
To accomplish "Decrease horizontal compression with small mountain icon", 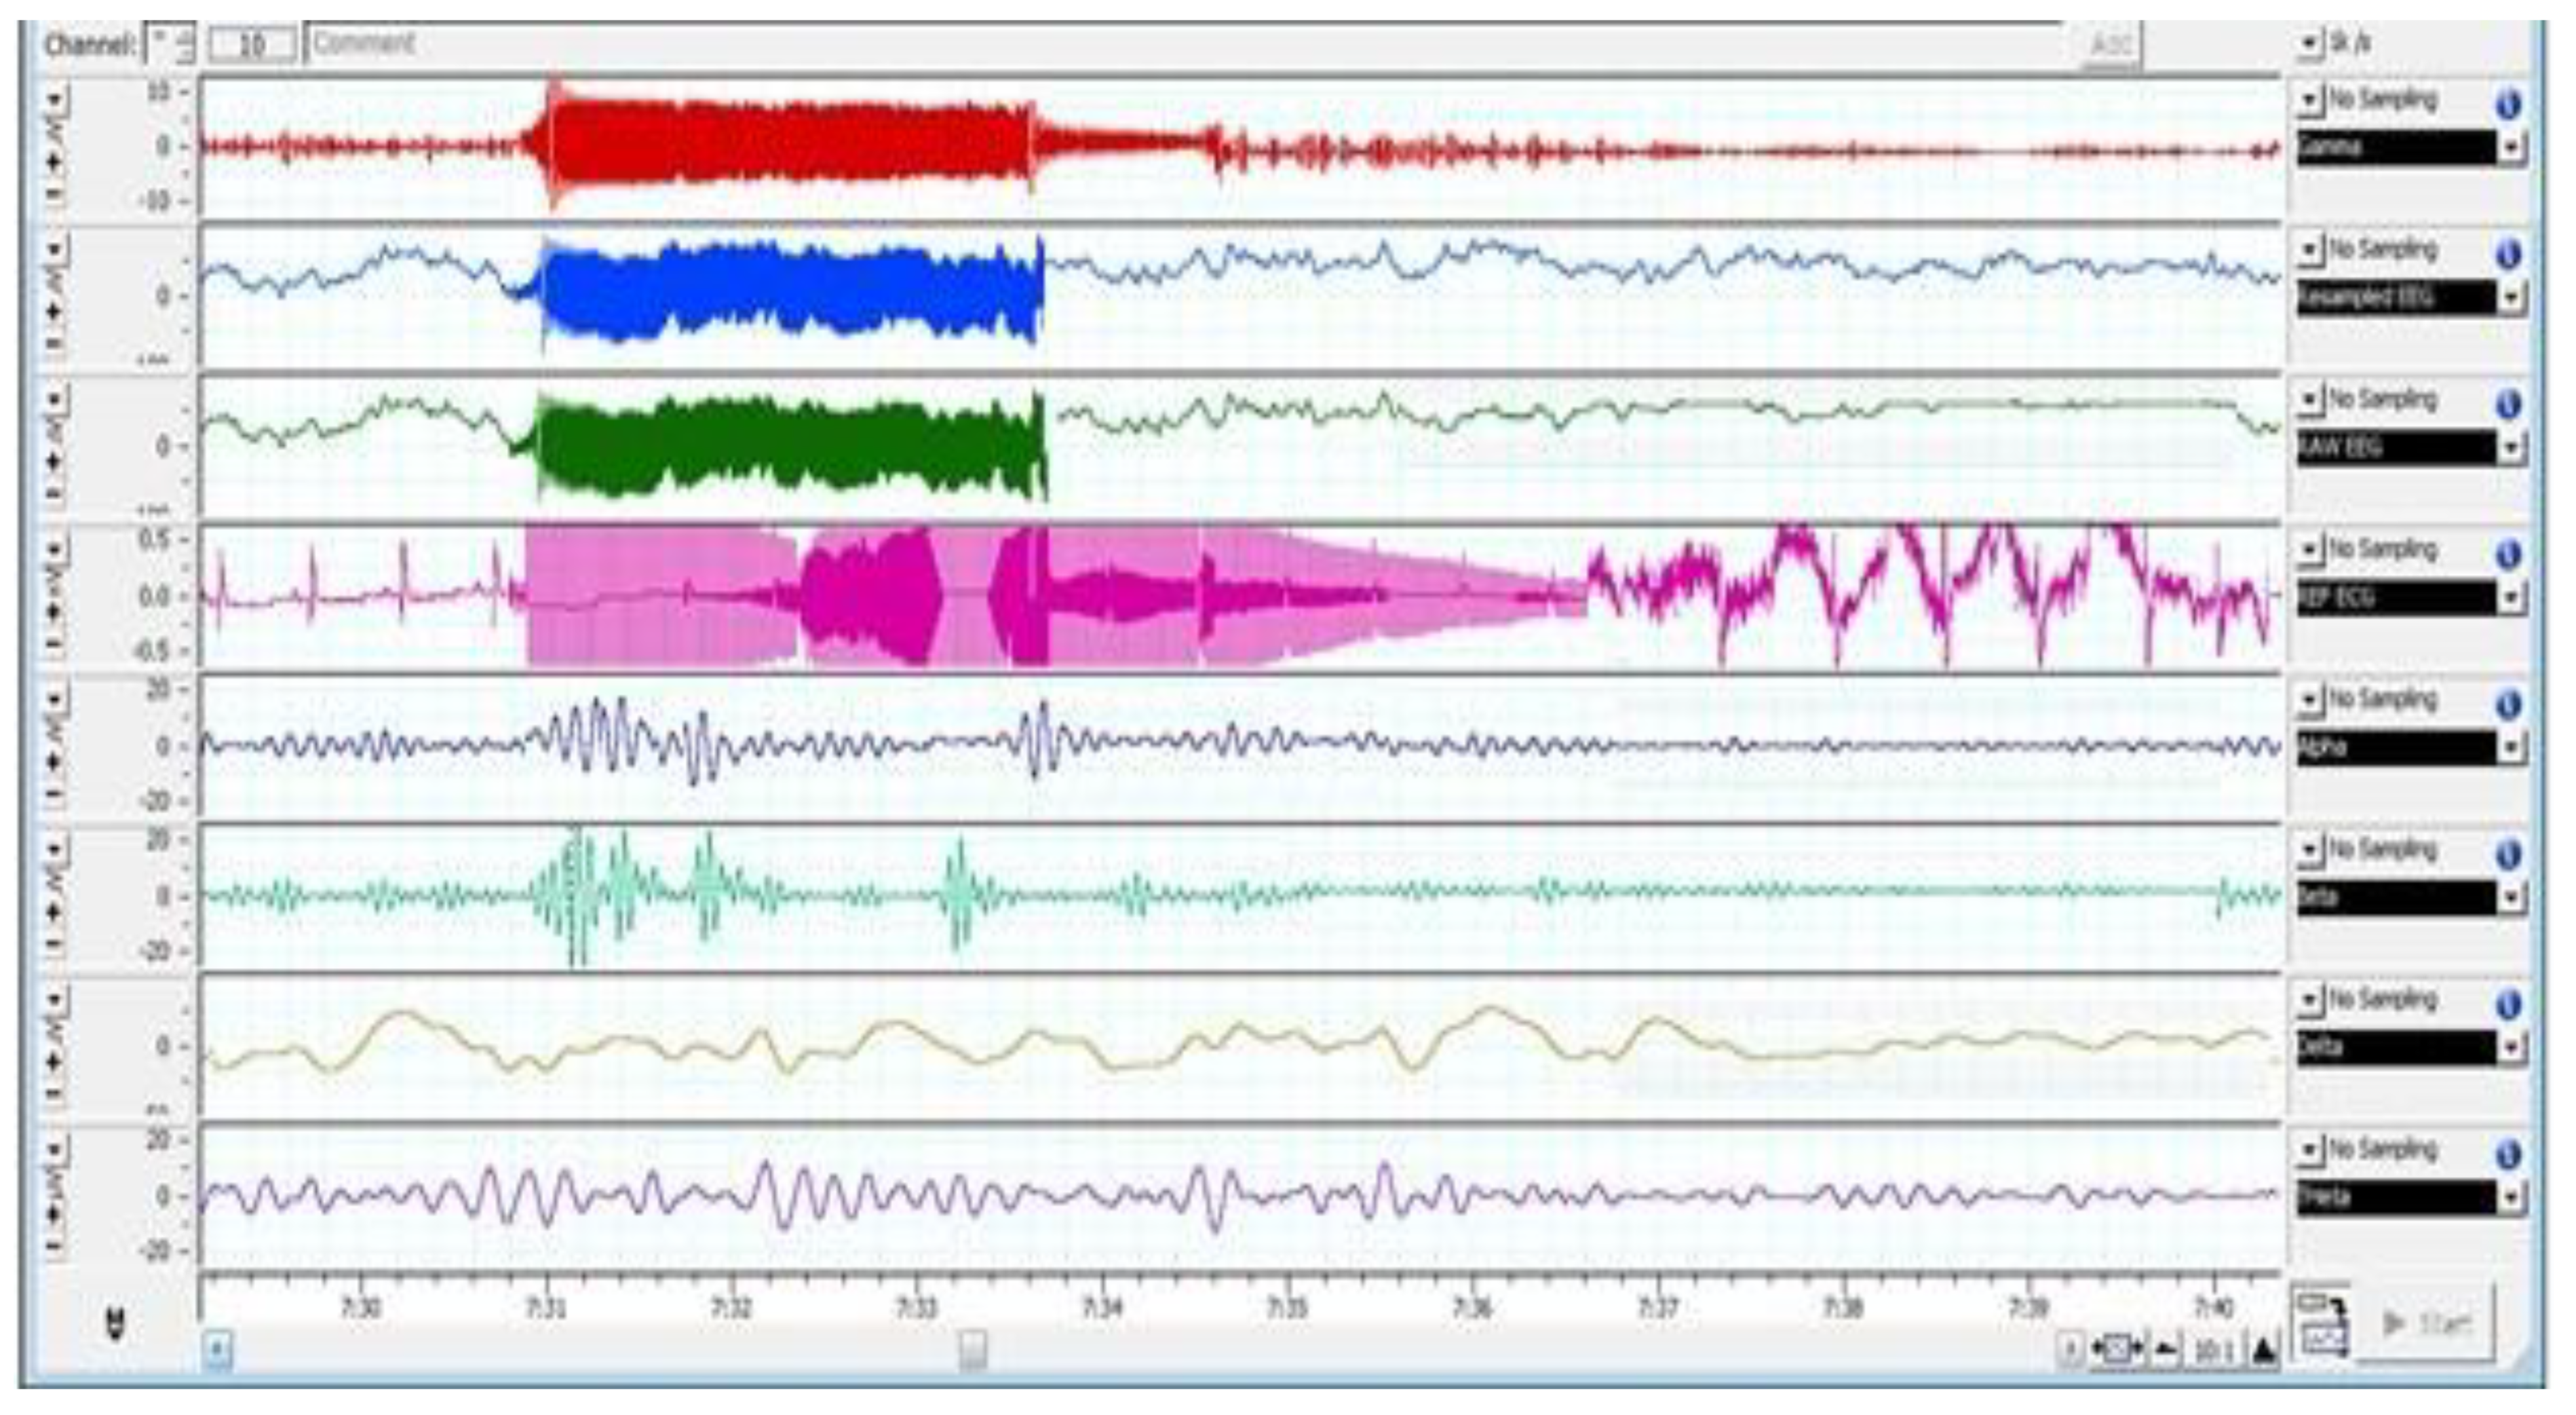I will point(2166,1350).
